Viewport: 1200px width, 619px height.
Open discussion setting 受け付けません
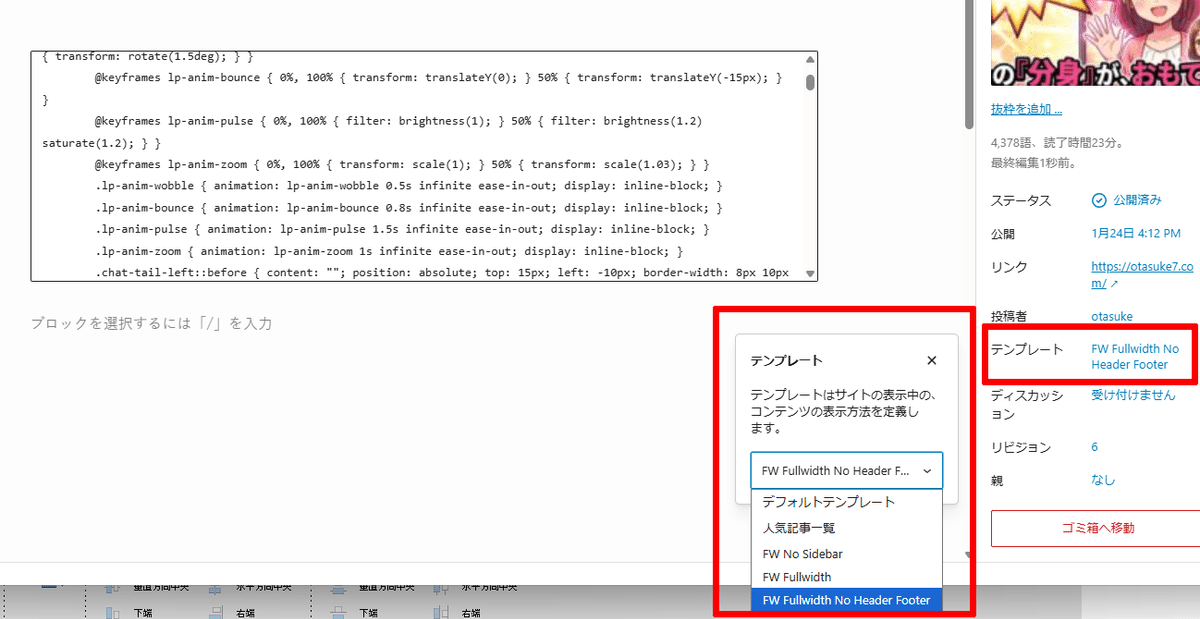(1134, 395)
